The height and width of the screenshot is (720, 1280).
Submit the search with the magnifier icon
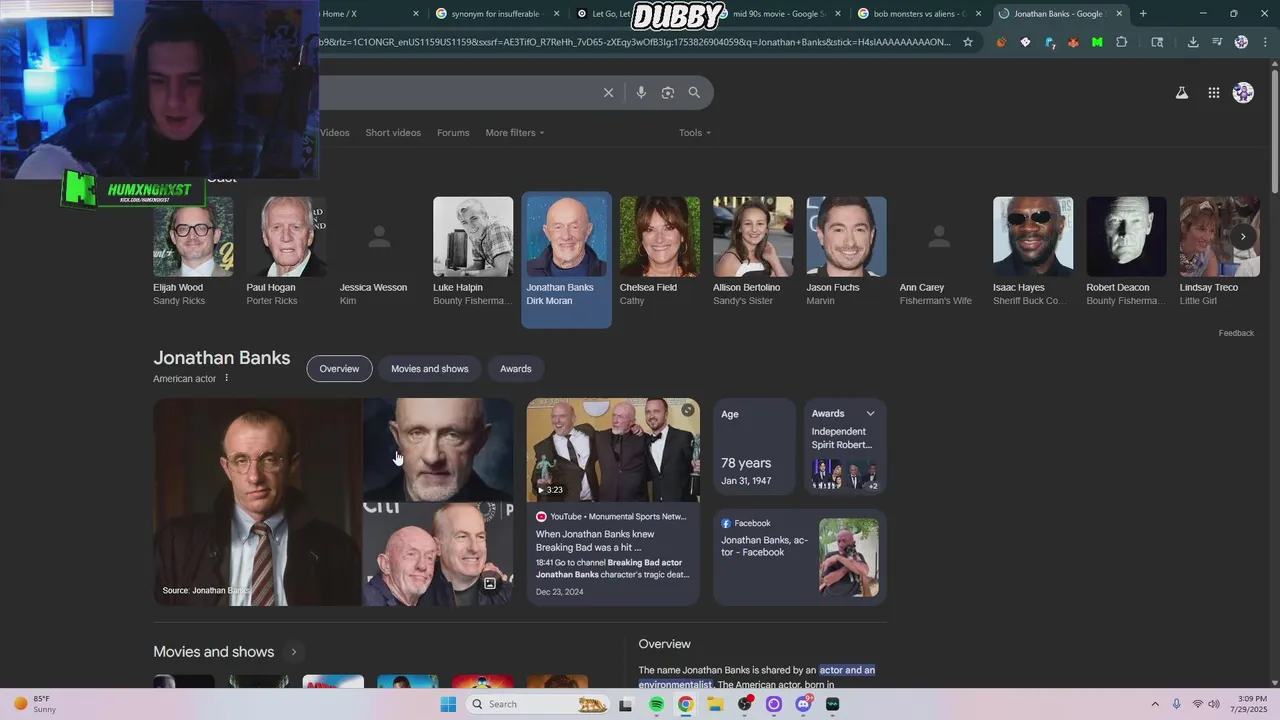[694, 93]
